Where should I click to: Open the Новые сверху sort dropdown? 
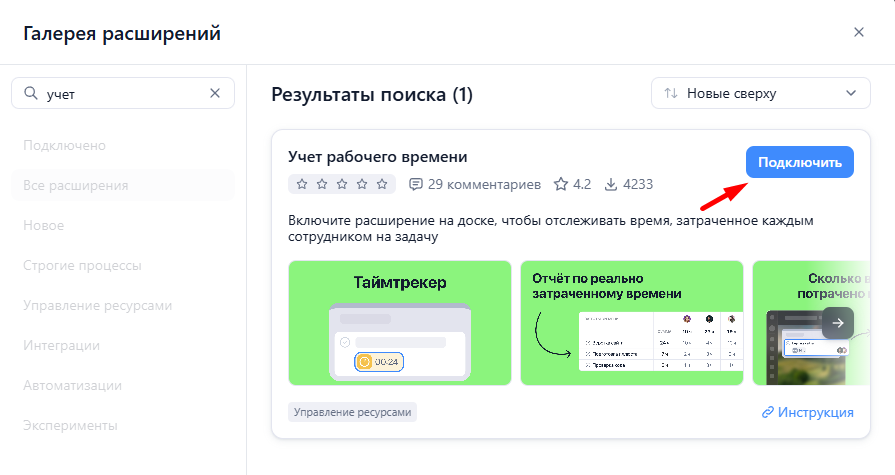(759, 94)
